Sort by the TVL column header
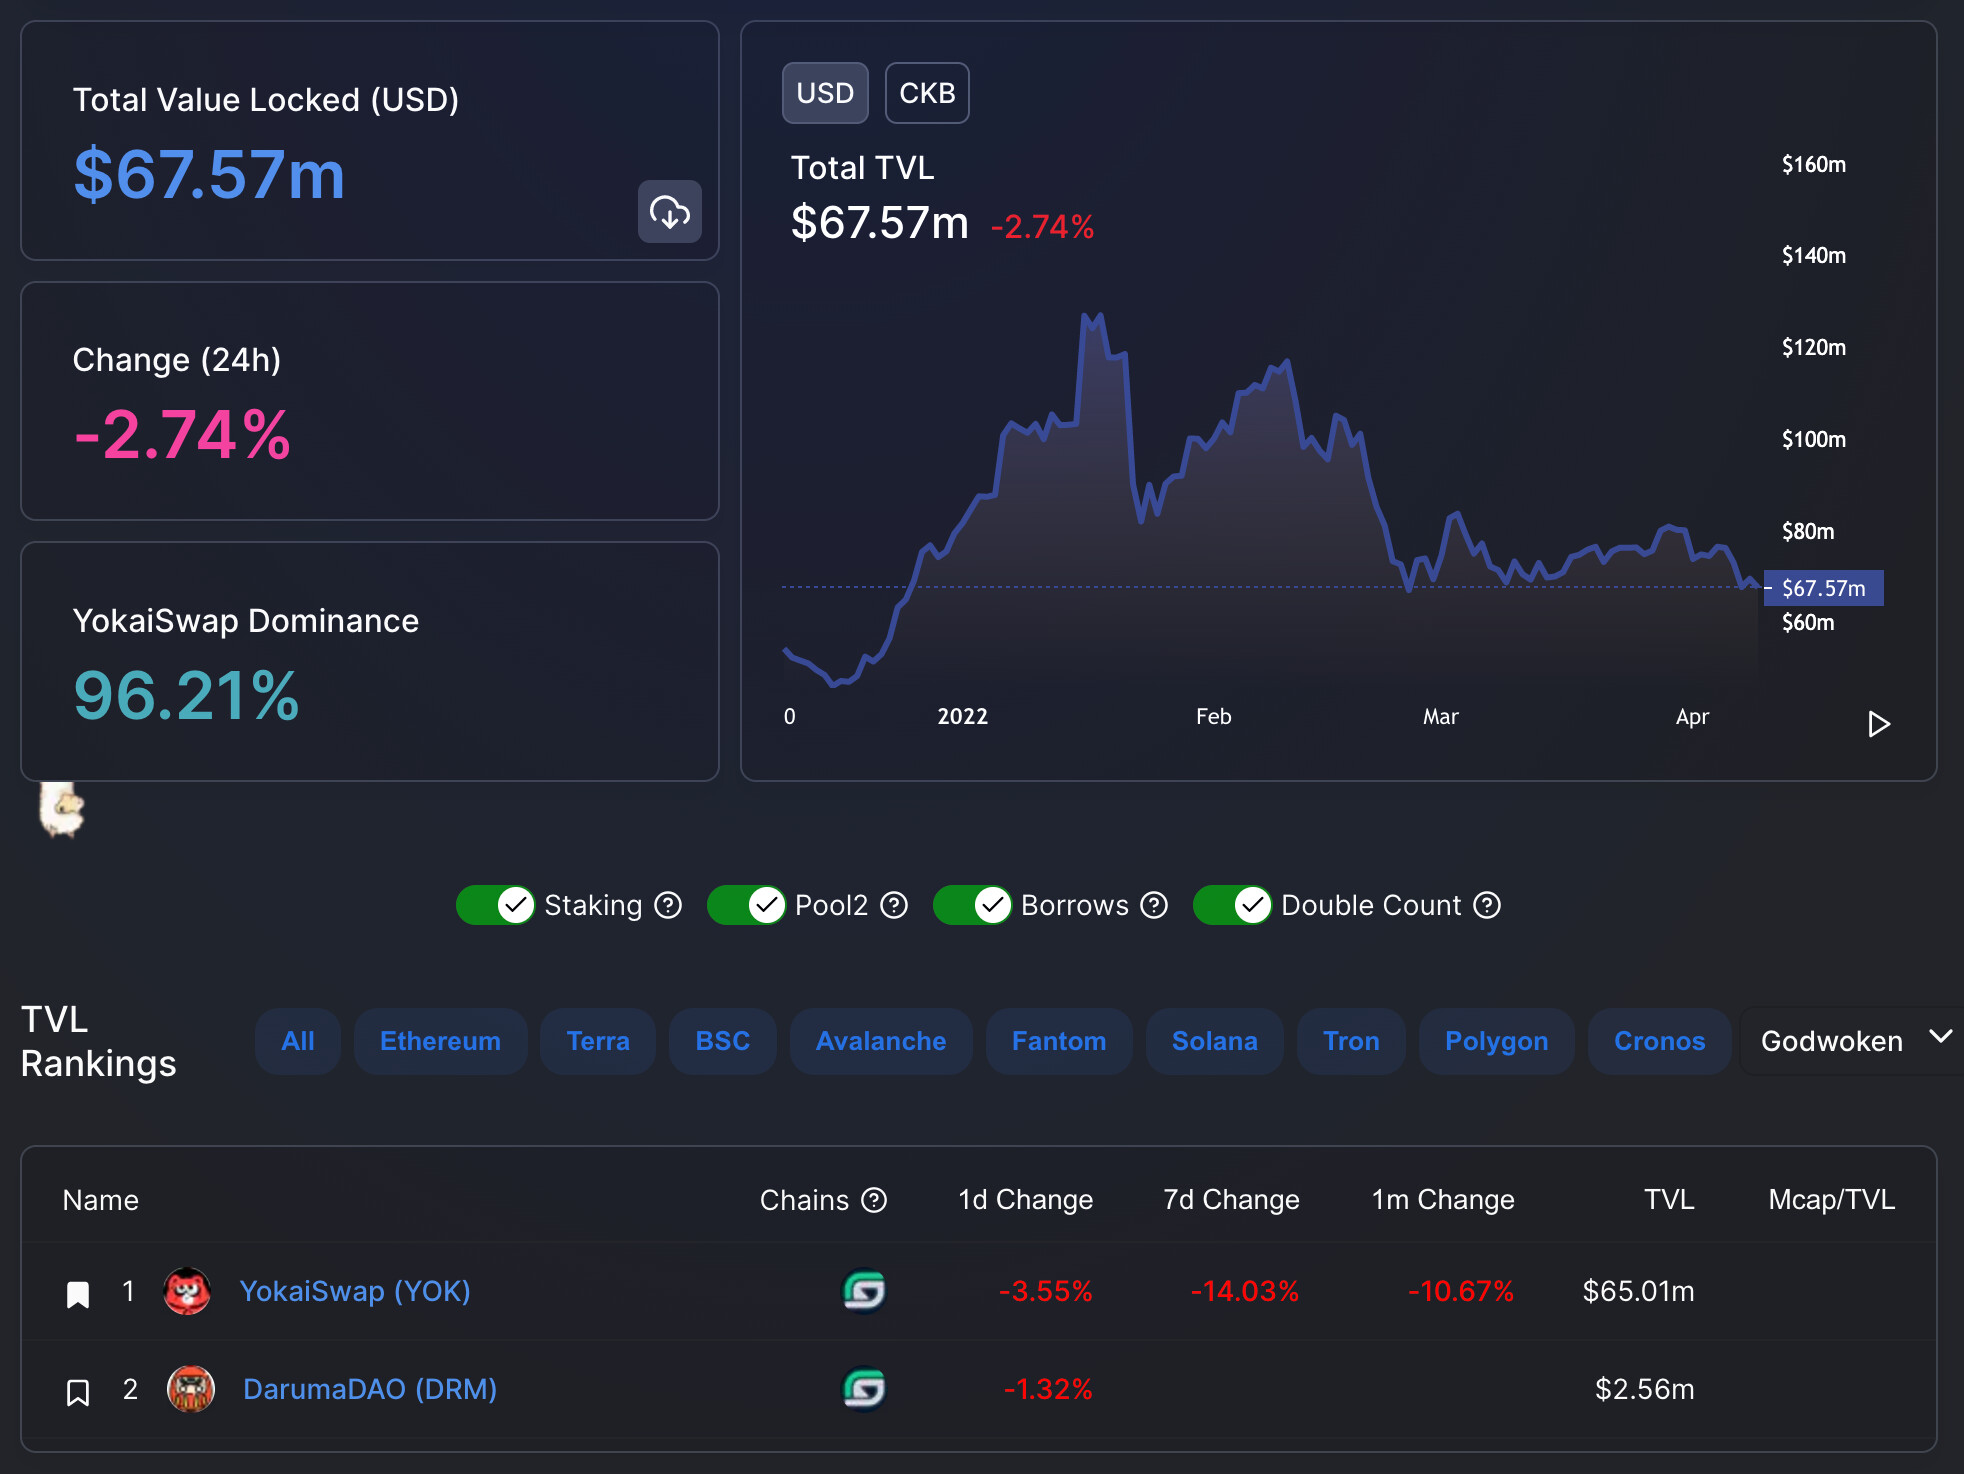This screenshot has height=1474, width=1964. point(1668,1200)
